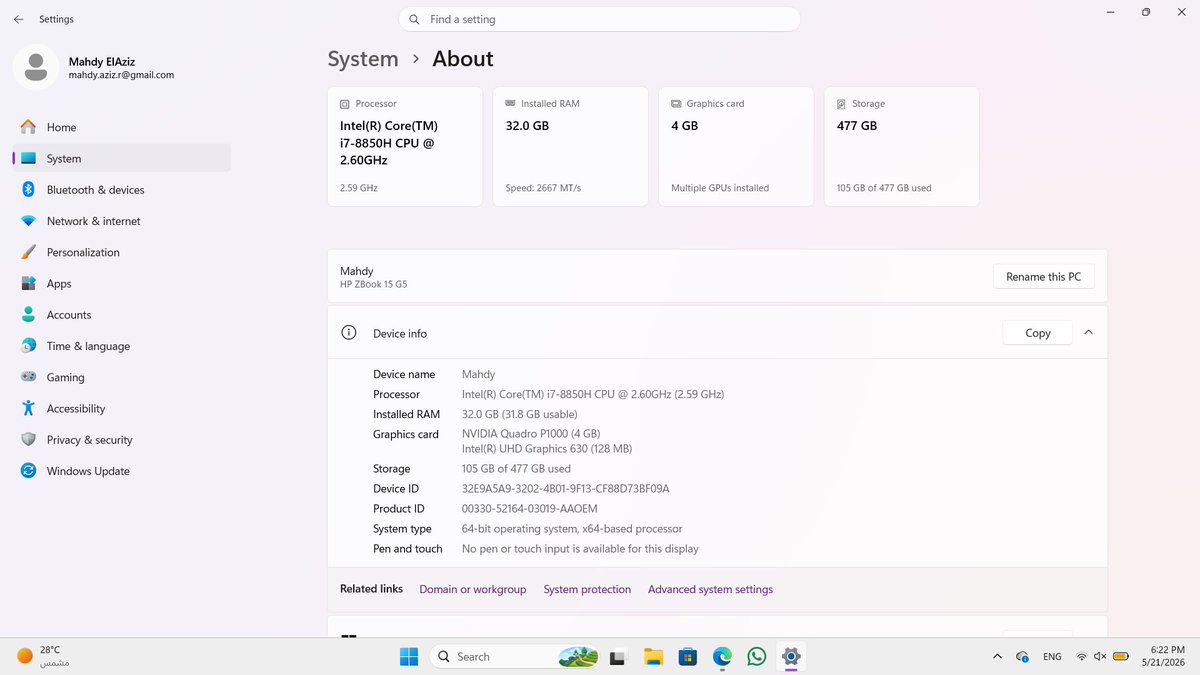The width and height of the screenshot is (1200, 675).
Task: Click NVIDIA Quadro P1000 (4 GB) text
Action: coord(531,434)
